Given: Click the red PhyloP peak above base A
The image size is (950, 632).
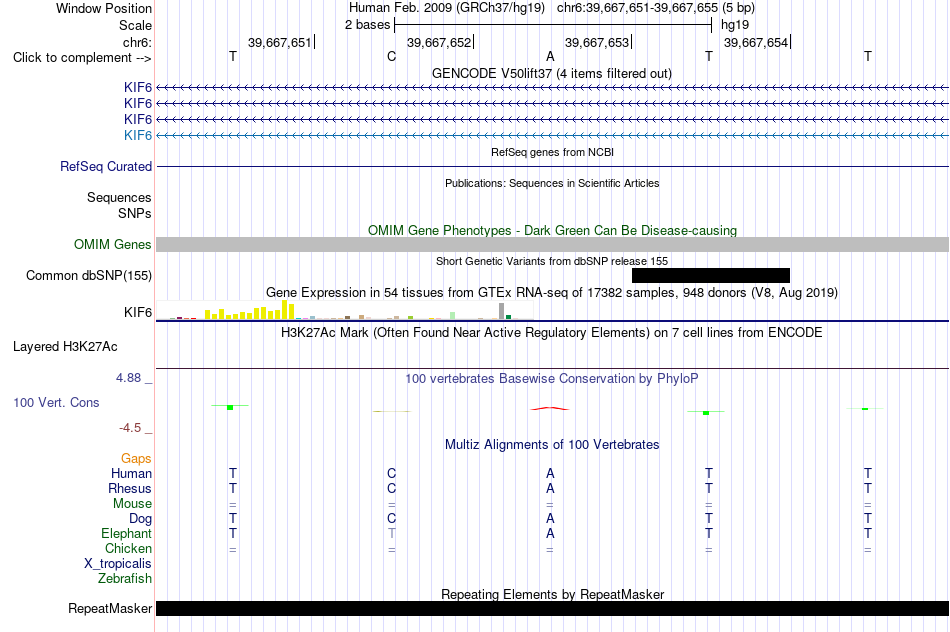Looking at the screenshot, I should (x=550, y=408).
